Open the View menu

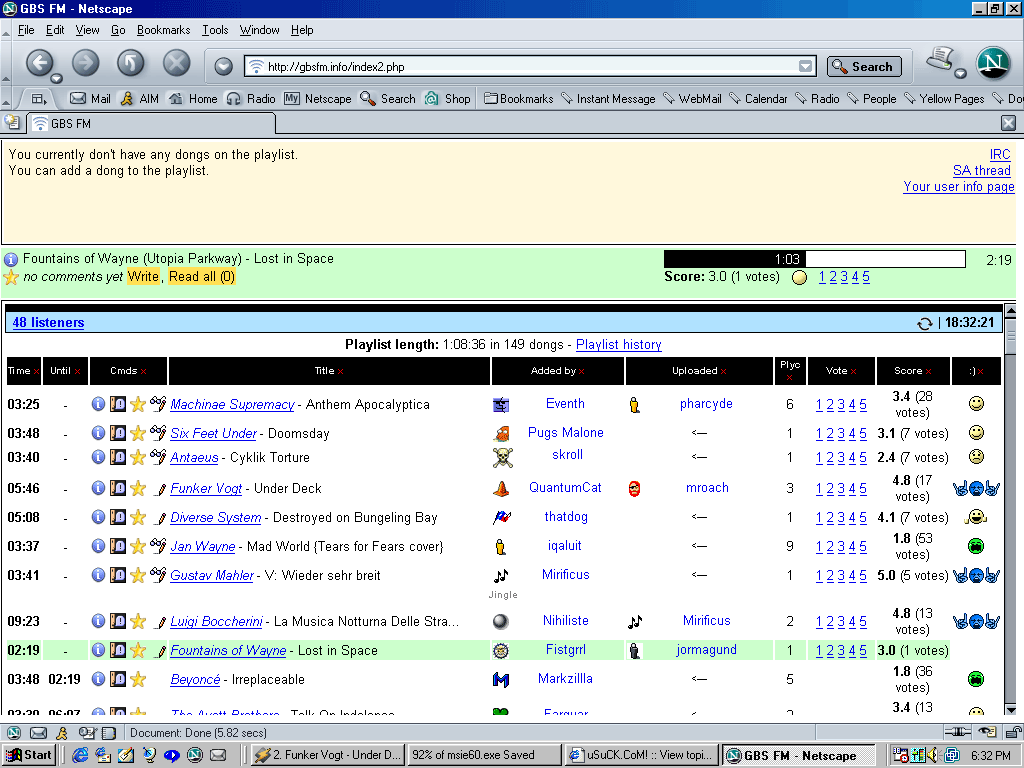coord(88,30)
